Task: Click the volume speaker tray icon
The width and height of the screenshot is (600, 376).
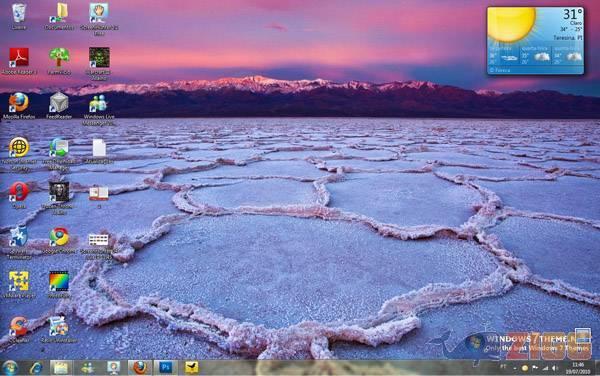Action: [554, 368]
